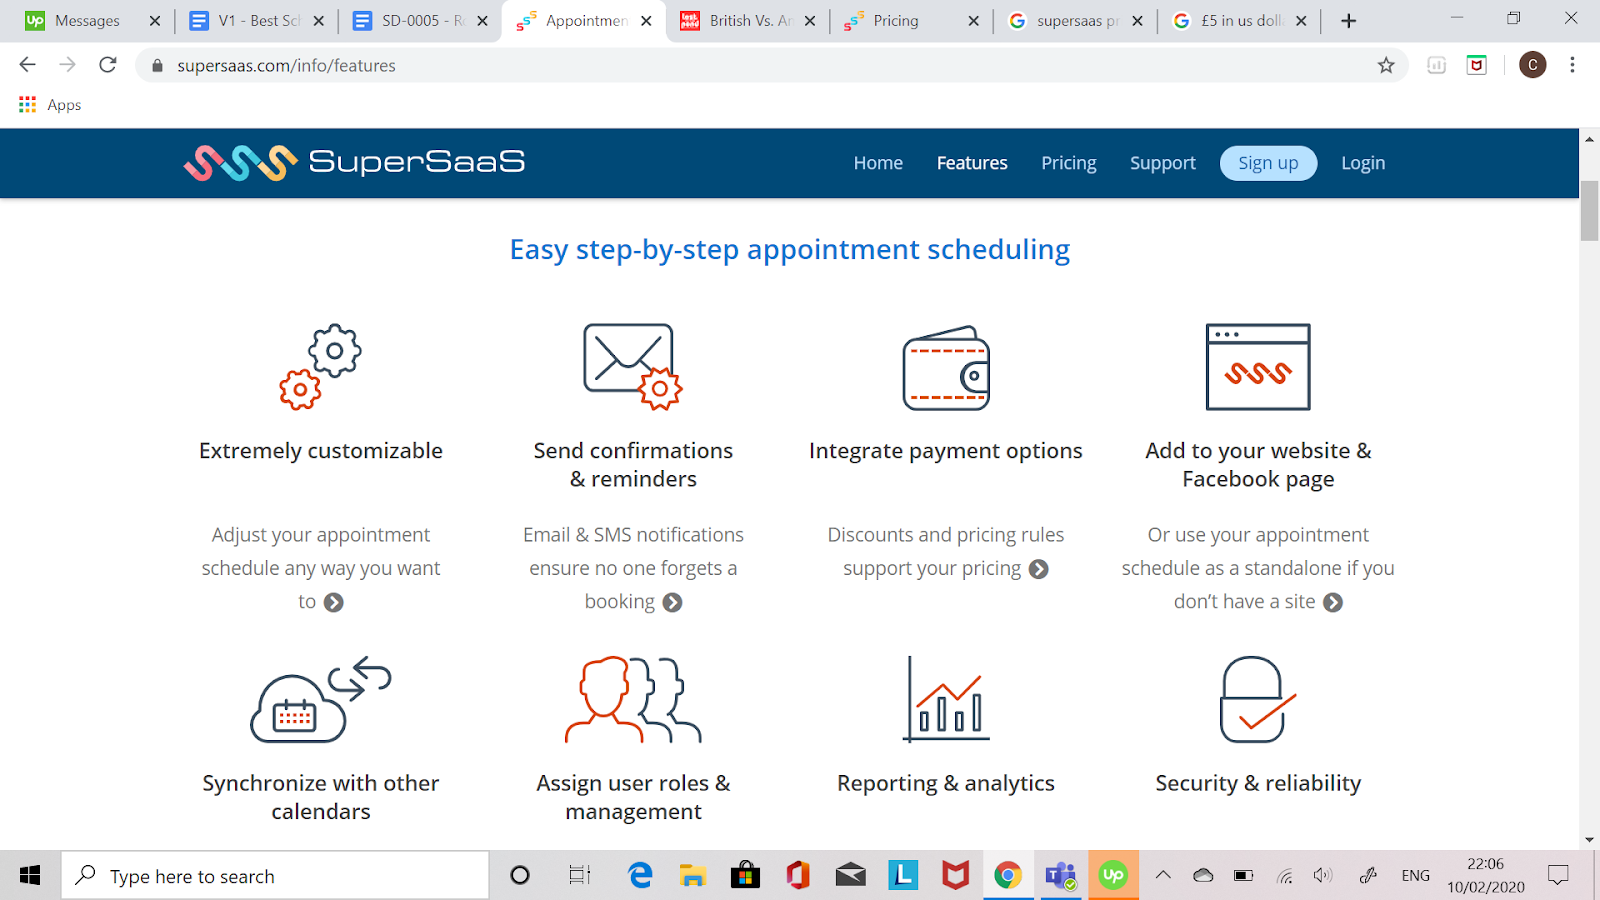Open Pricing in site navigation

coord(1068,163)
